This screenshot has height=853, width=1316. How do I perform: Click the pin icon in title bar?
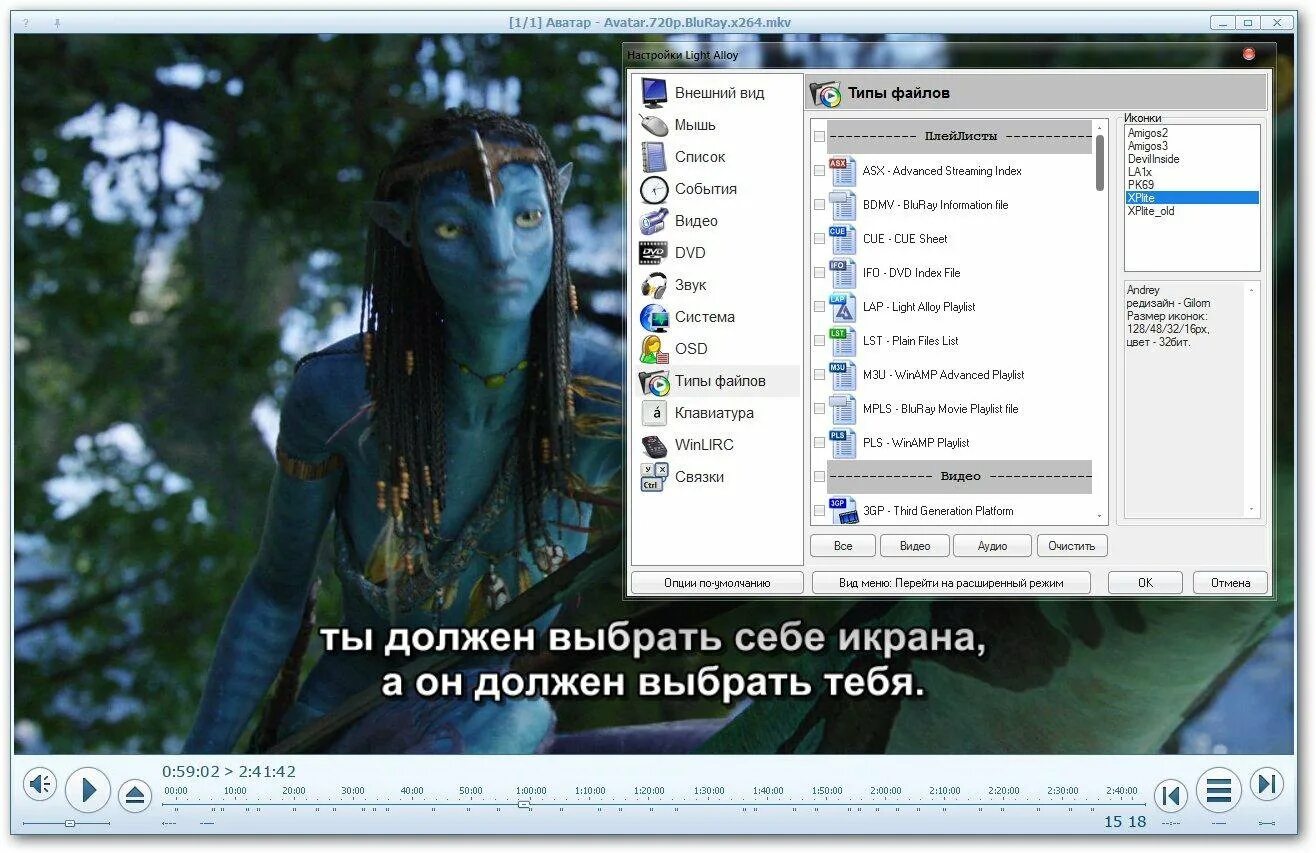(57, 22)
